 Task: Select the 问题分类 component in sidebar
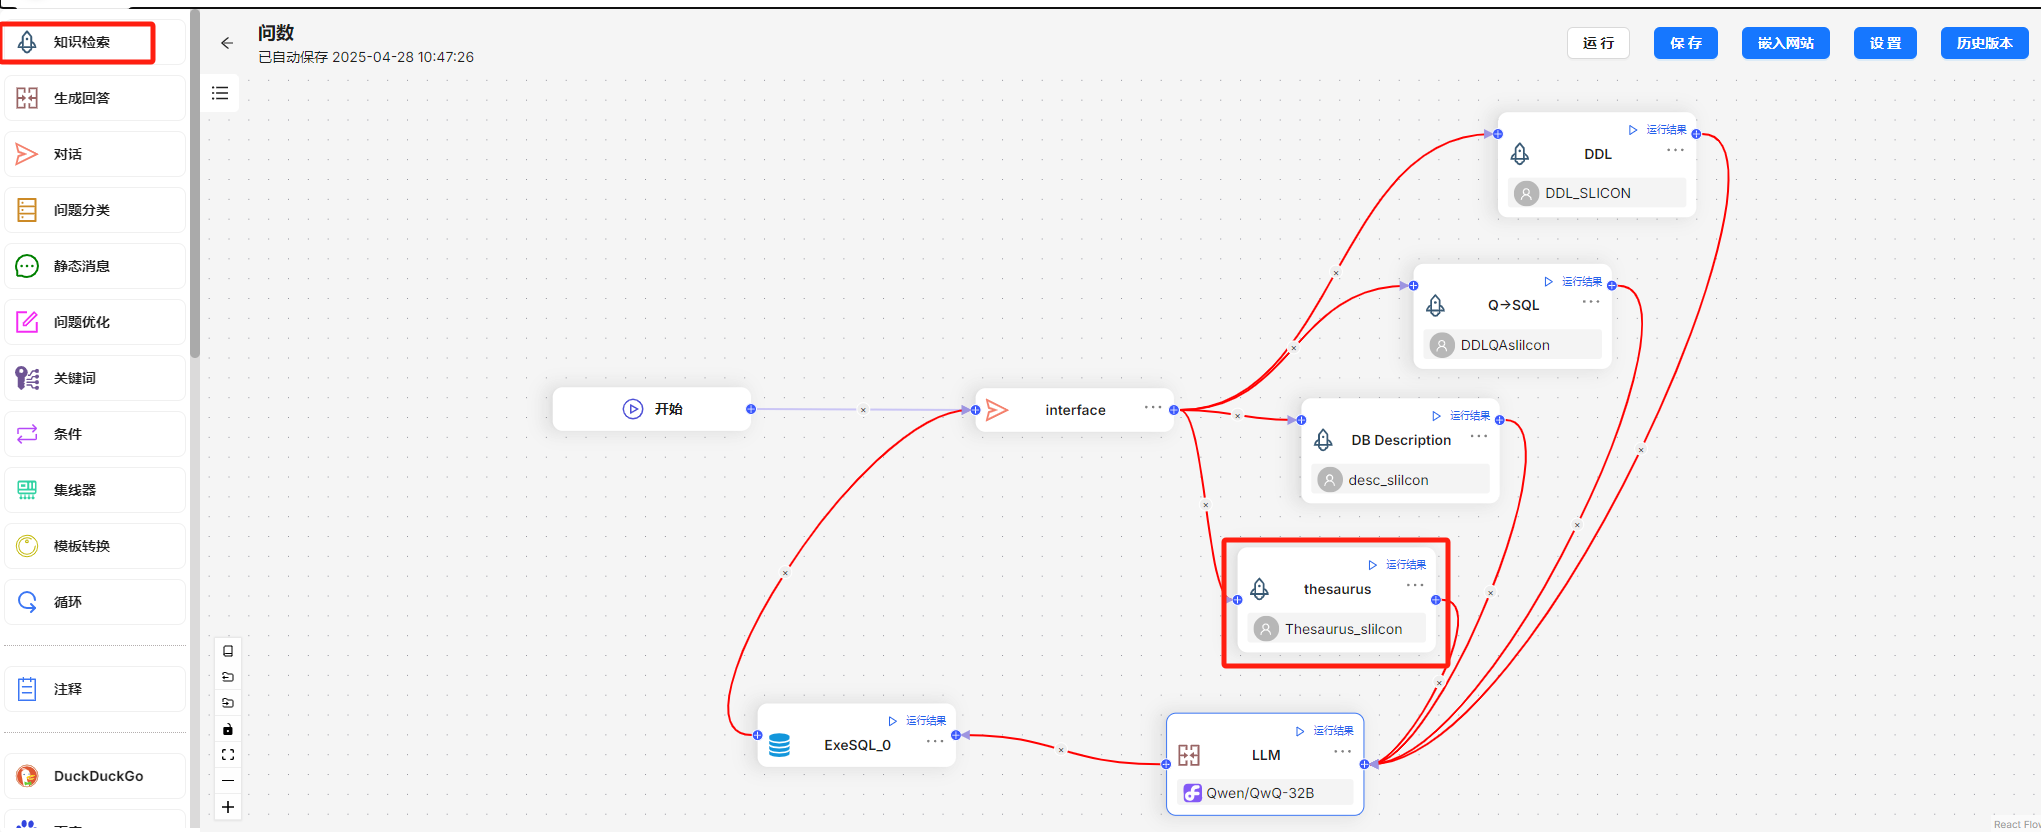[94, 210]
